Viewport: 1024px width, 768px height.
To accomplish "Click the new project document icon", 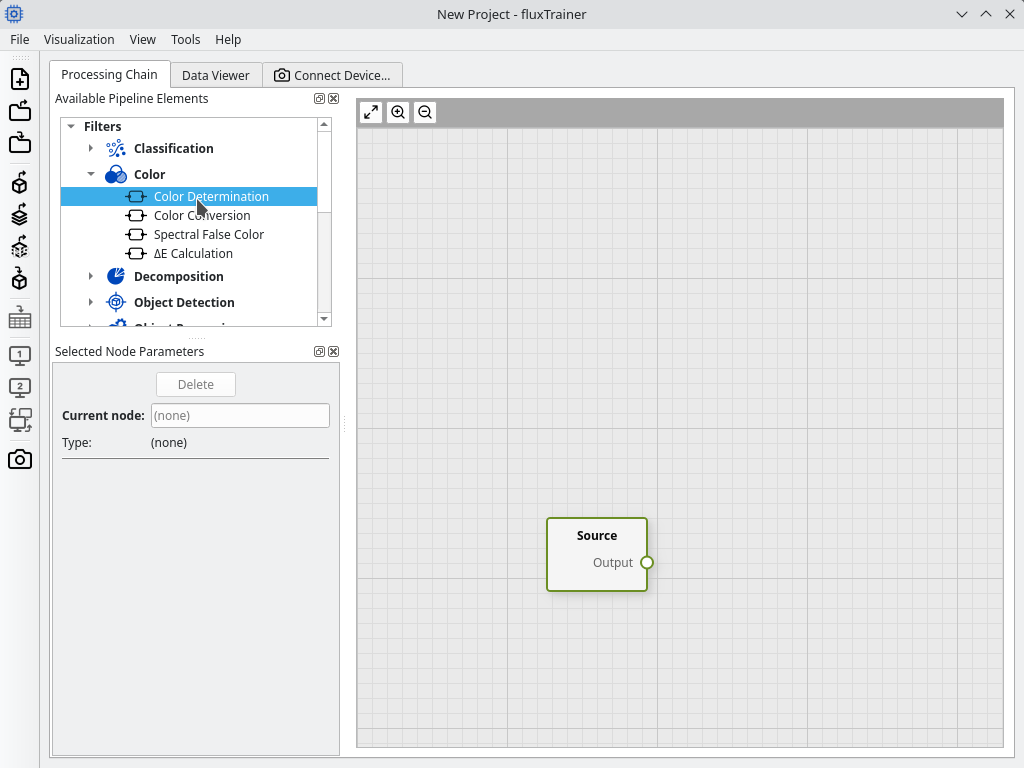I will pyautogui.click(x=20, y=79).
